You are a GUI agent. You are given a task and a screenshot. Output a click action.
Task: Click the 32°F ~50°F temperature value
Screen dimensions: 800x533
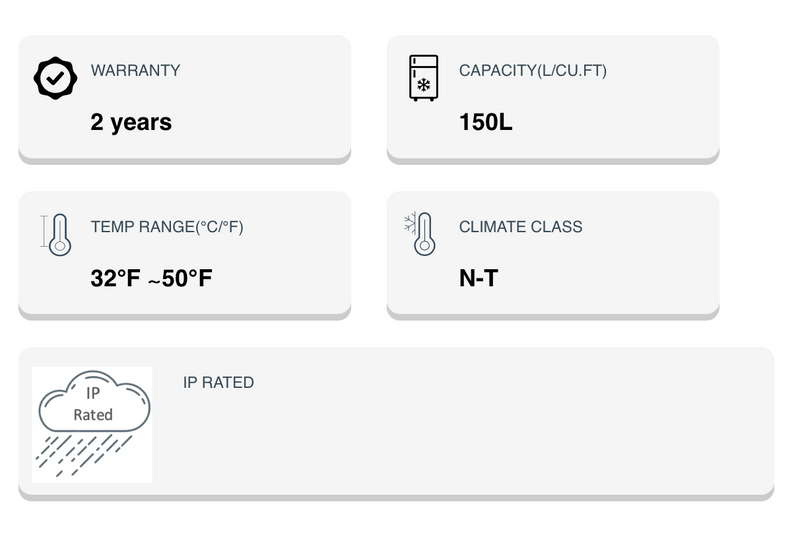[151, 278]
